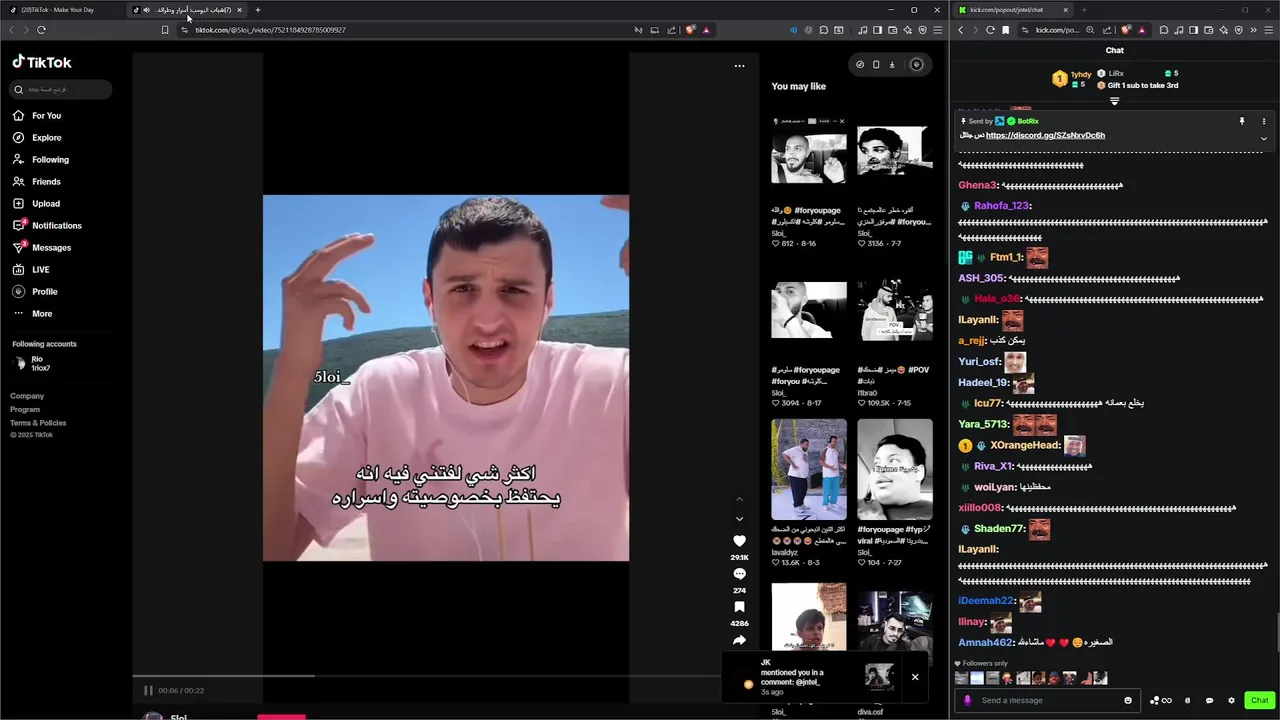The height and width of the screenshot is (720, 1280).
Task: Open the video three-dots options menu
Action: [x=740, y=66]
